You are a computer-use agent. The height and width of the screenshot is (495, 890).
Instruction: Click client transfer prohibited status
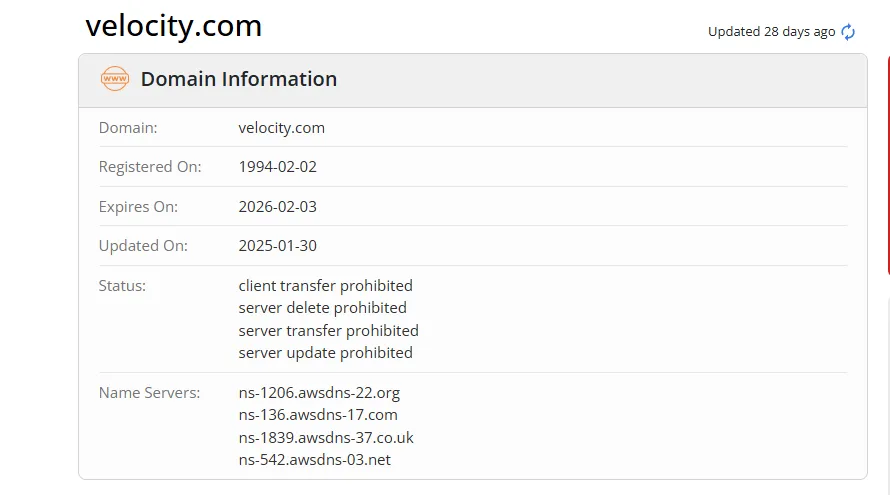coord(325,286)
